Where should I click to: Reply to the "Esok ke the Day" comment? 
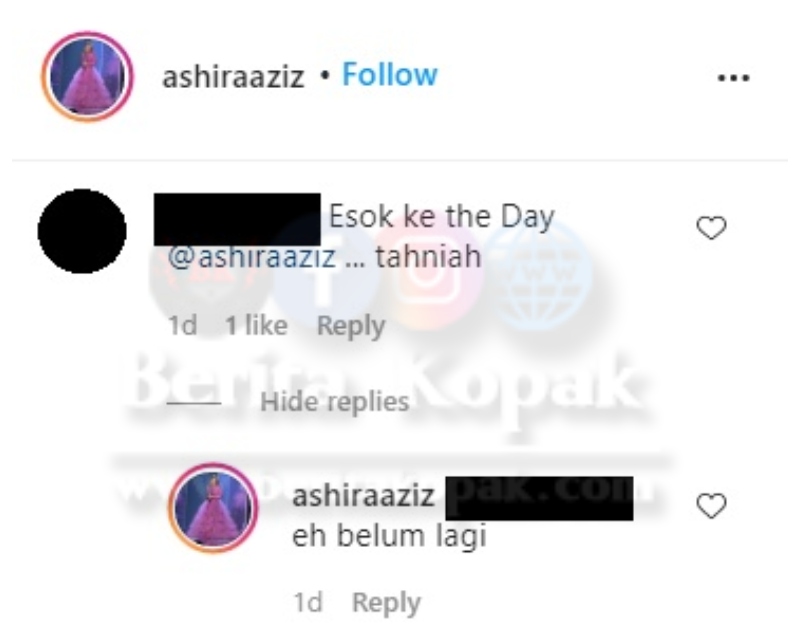point(351,327)
